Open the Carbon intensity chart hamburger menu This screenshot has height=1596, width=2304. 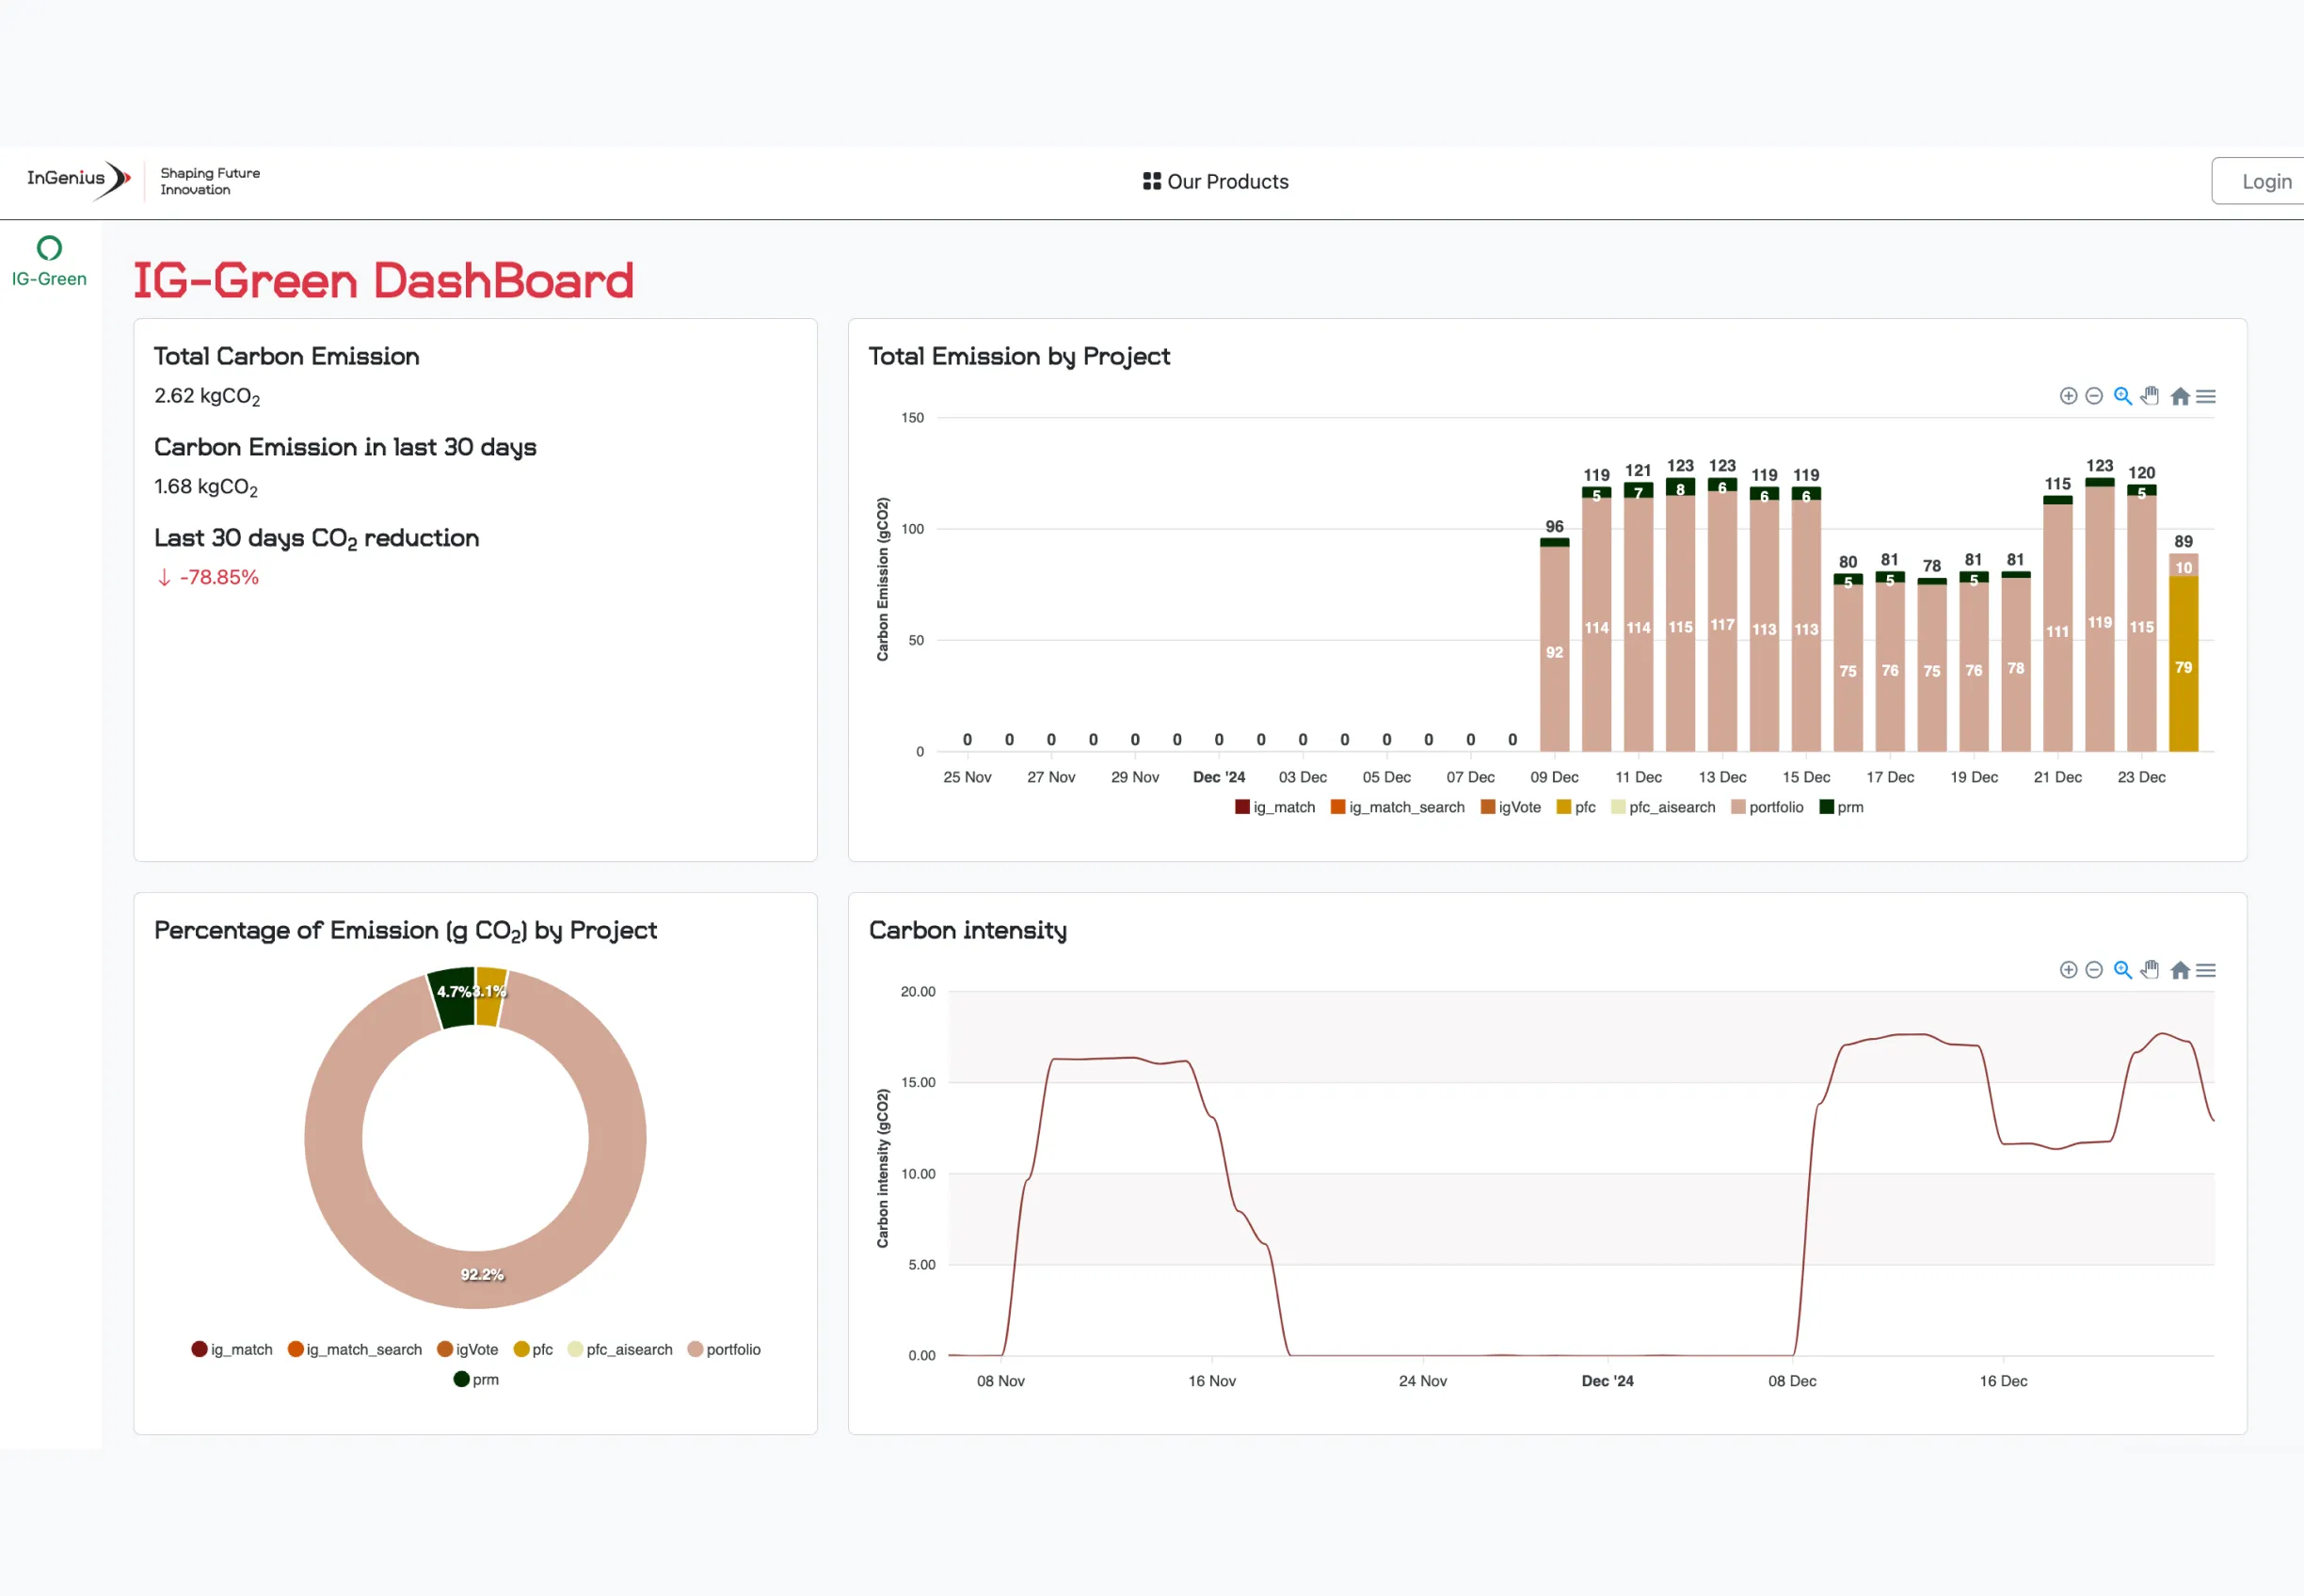(2206, 969)
